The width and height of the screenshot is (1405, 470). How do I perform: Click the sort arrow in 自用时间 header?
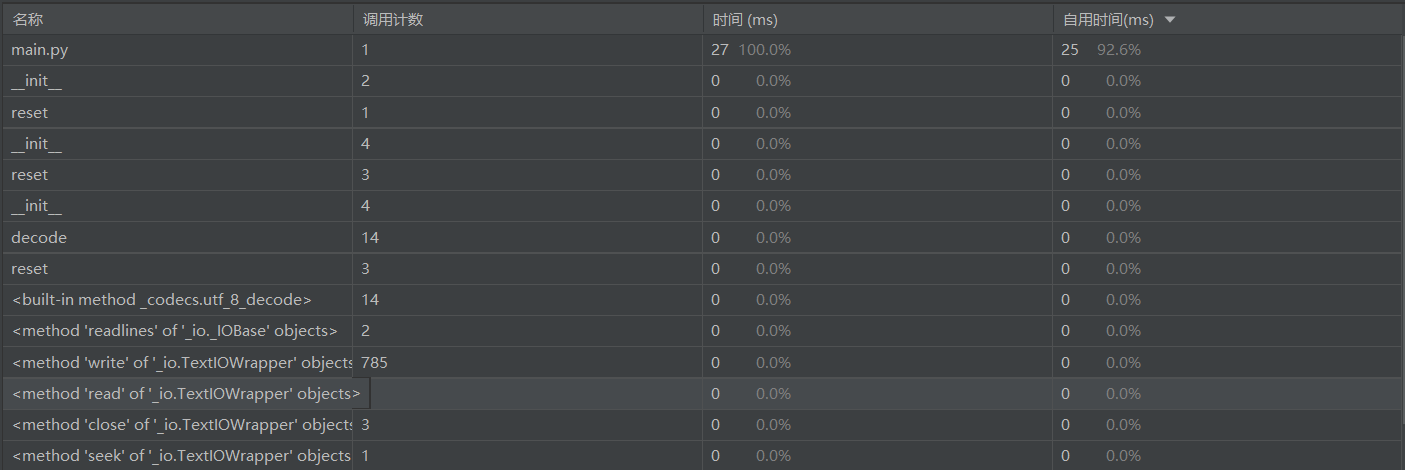(x=1170, y=19)
